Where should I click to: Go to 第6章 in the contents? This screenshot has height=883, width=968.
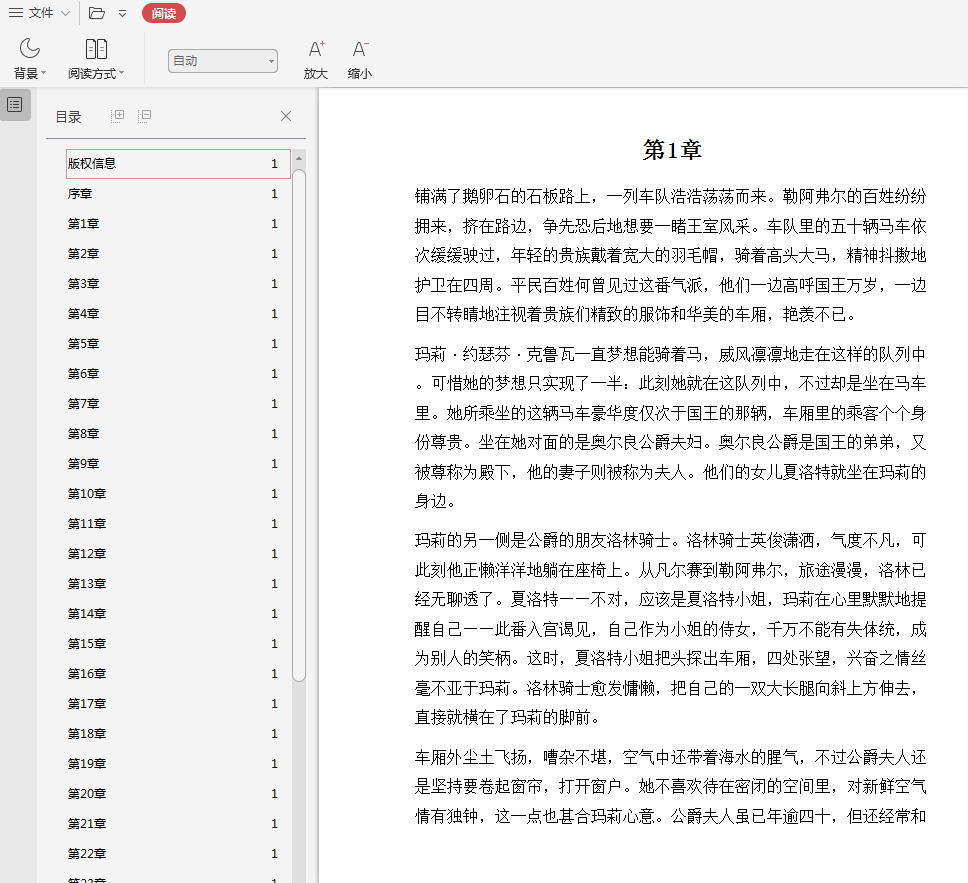(x=178, y=374)
